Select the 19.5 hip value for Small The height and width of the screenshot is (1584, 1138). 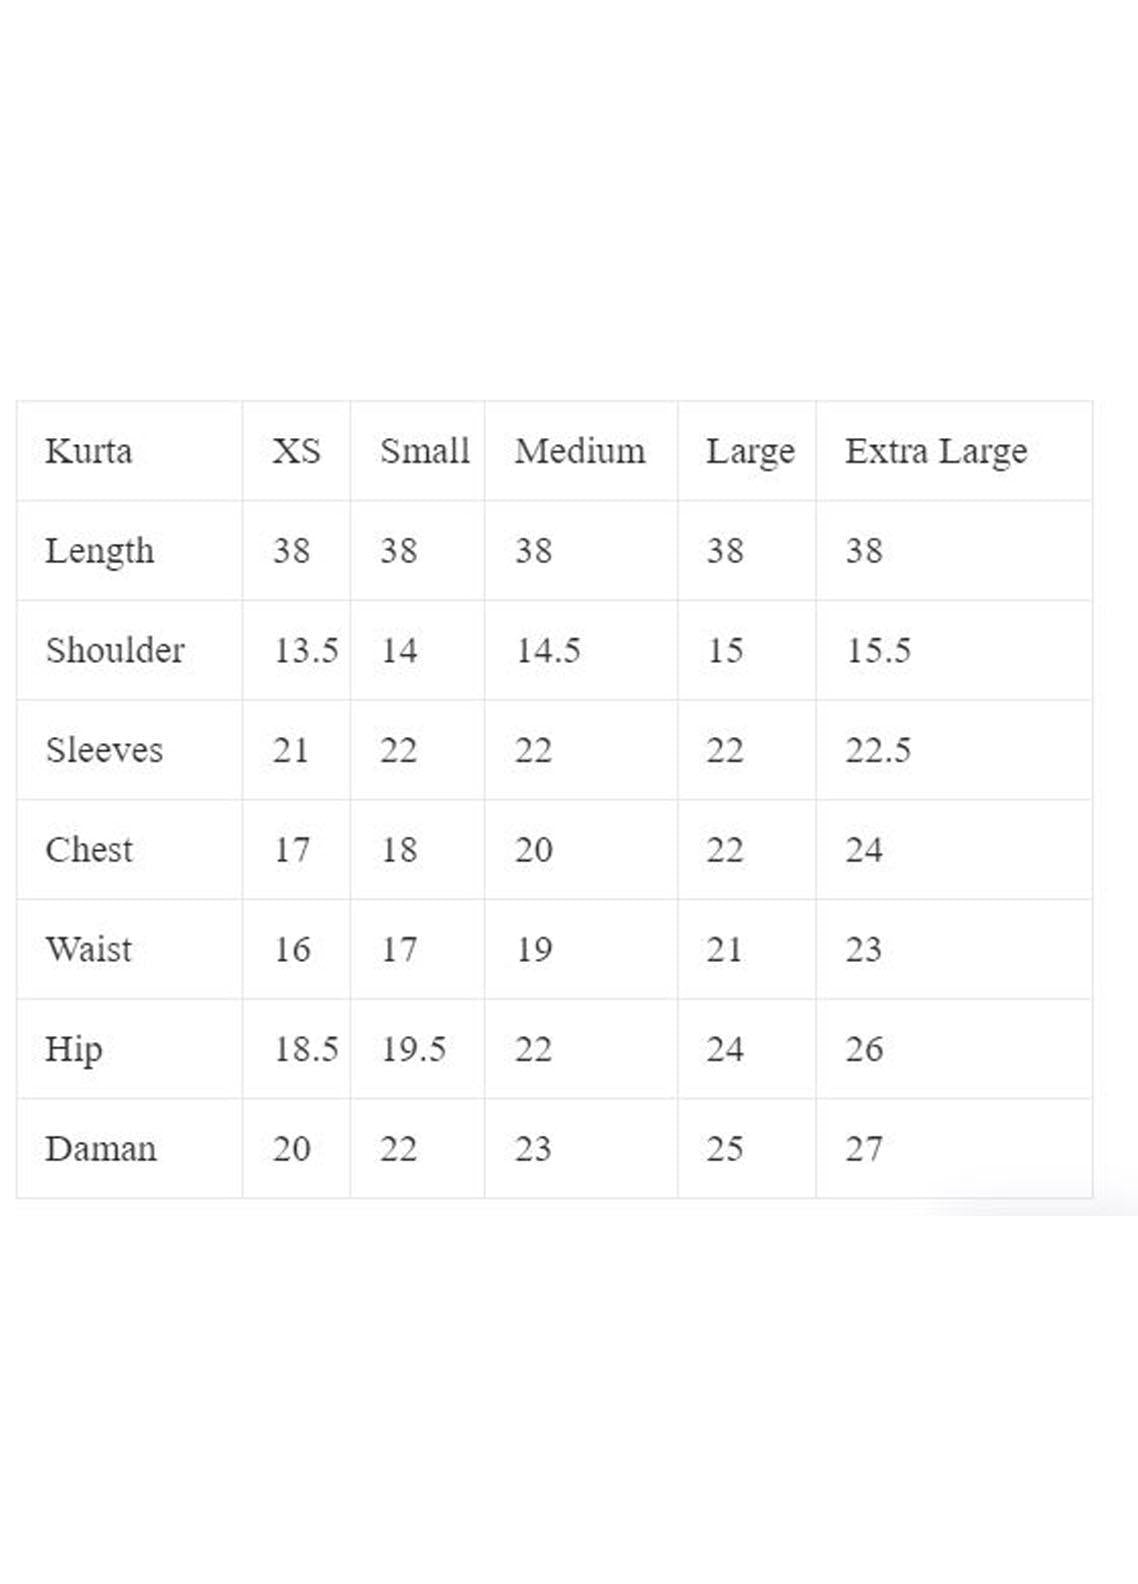point(413,1049)
